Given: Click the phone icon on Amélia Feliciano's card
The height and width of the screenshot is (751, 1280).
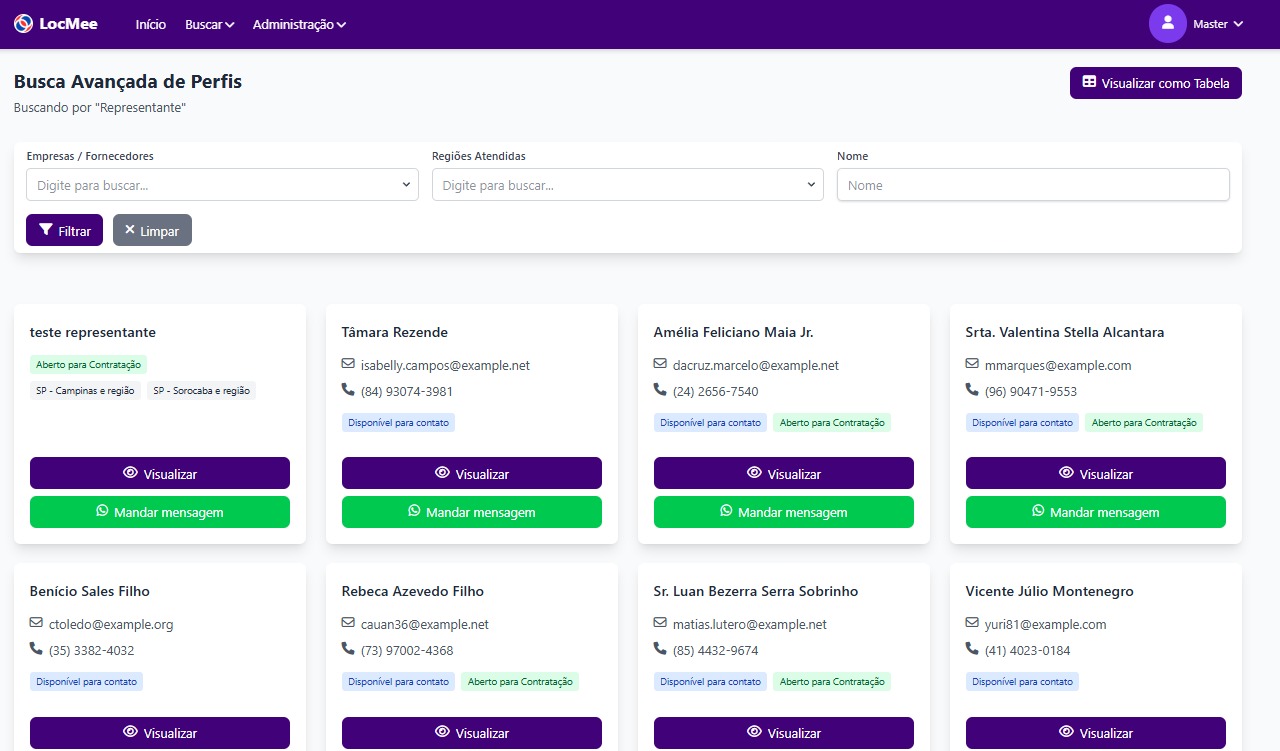Looking at the screenshot, I should click(660, 390).
